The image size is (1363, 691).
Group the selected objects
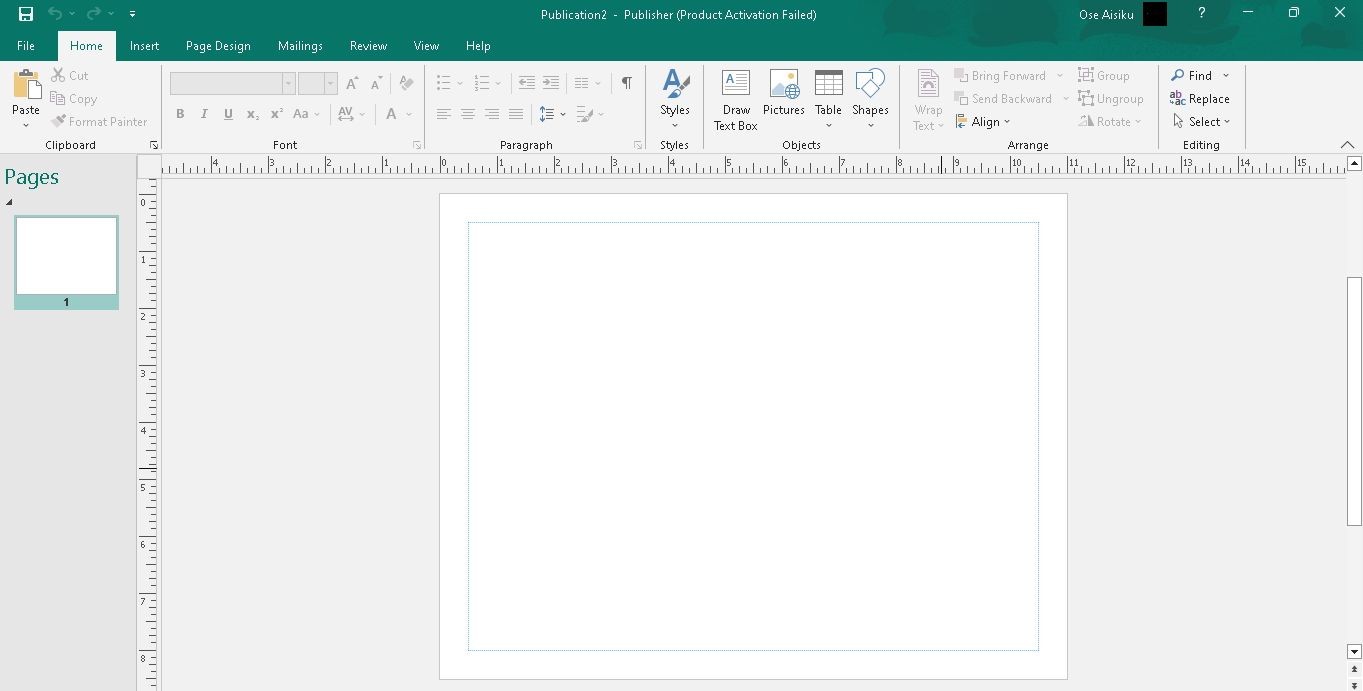pos(1104,76)
